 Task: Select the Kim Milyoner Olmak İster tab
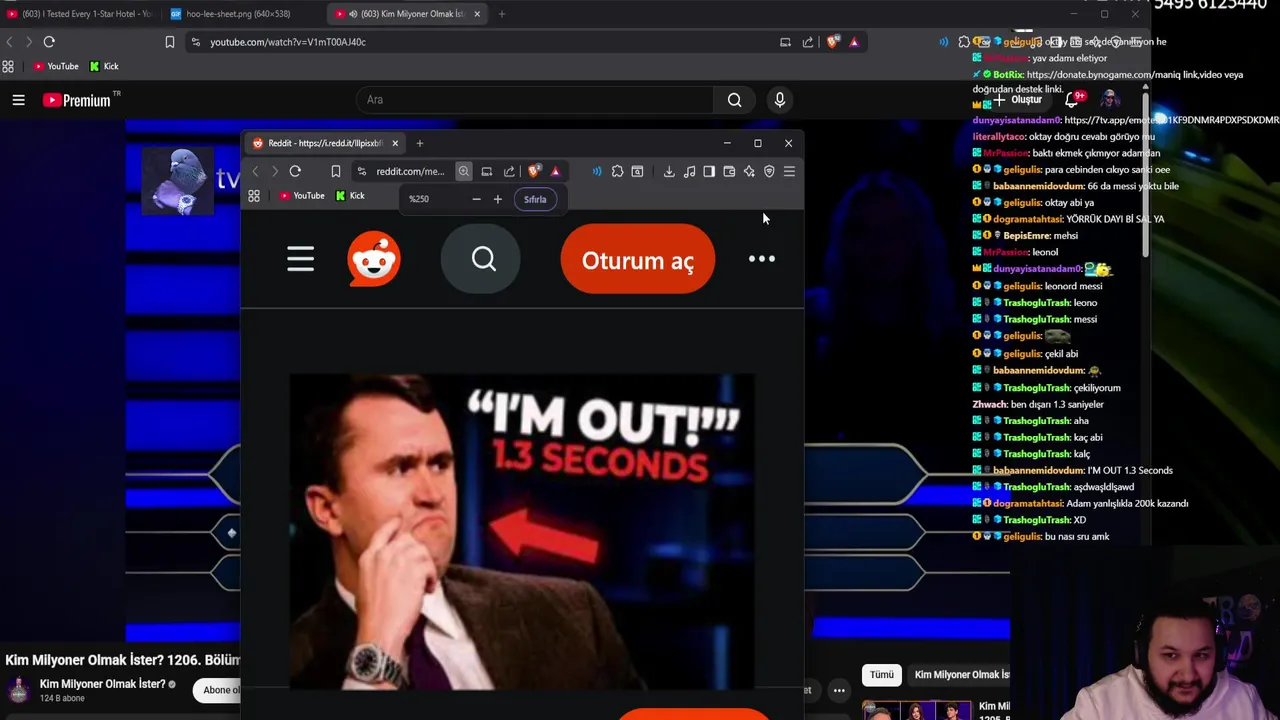[x=407, y=14]
